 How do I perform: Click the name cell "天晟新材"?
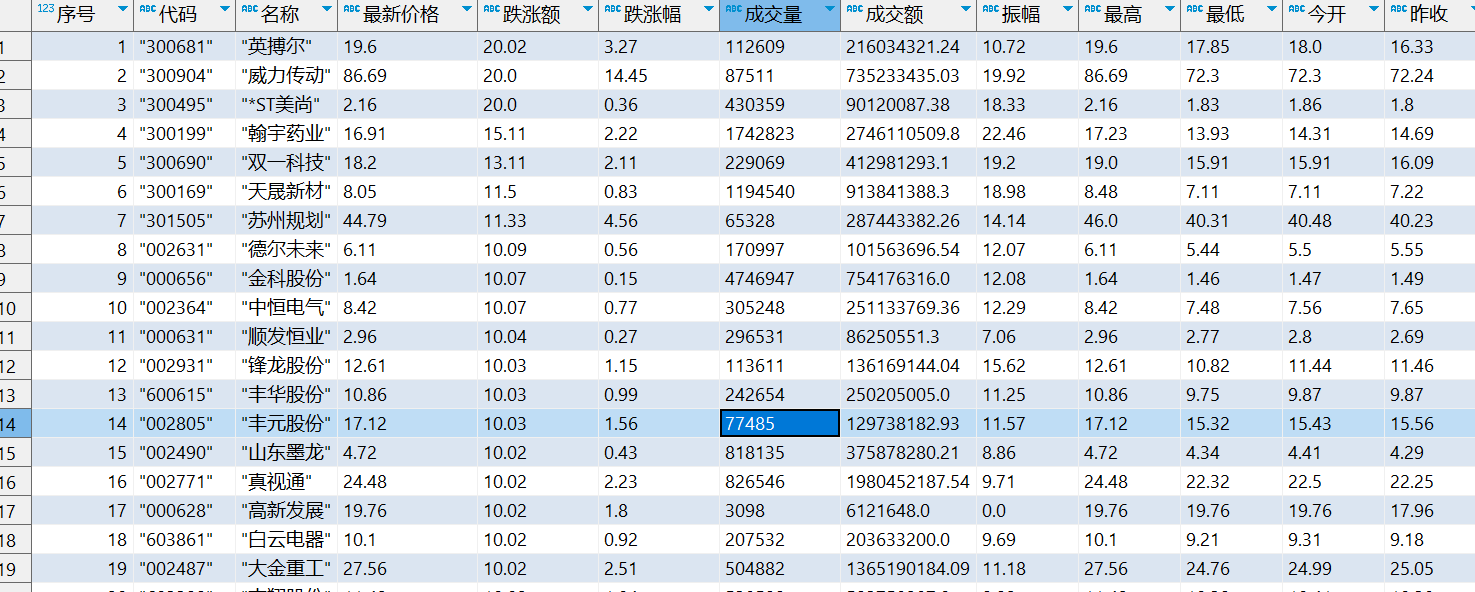click(287, 192)
